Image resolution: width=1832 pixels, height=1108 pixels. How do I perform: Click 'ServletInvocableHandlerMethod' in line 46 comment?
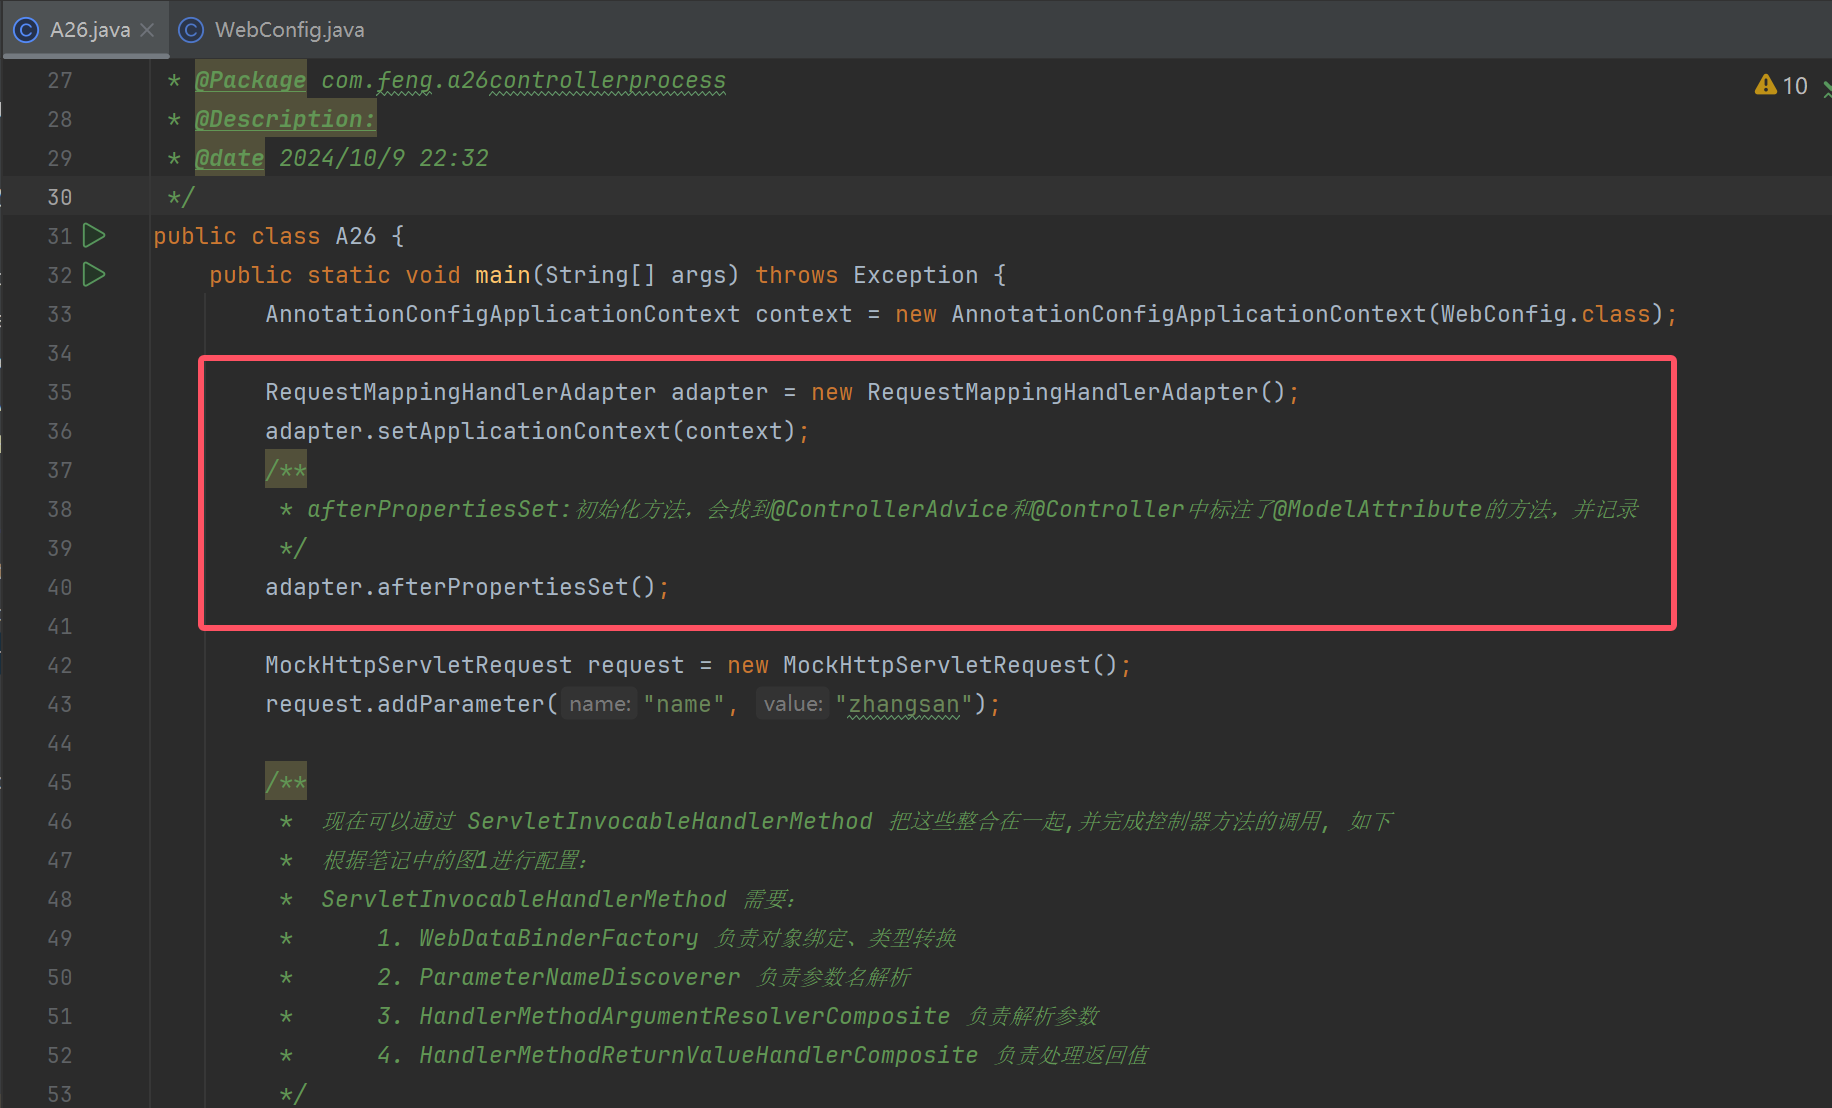tap(670, 821)
